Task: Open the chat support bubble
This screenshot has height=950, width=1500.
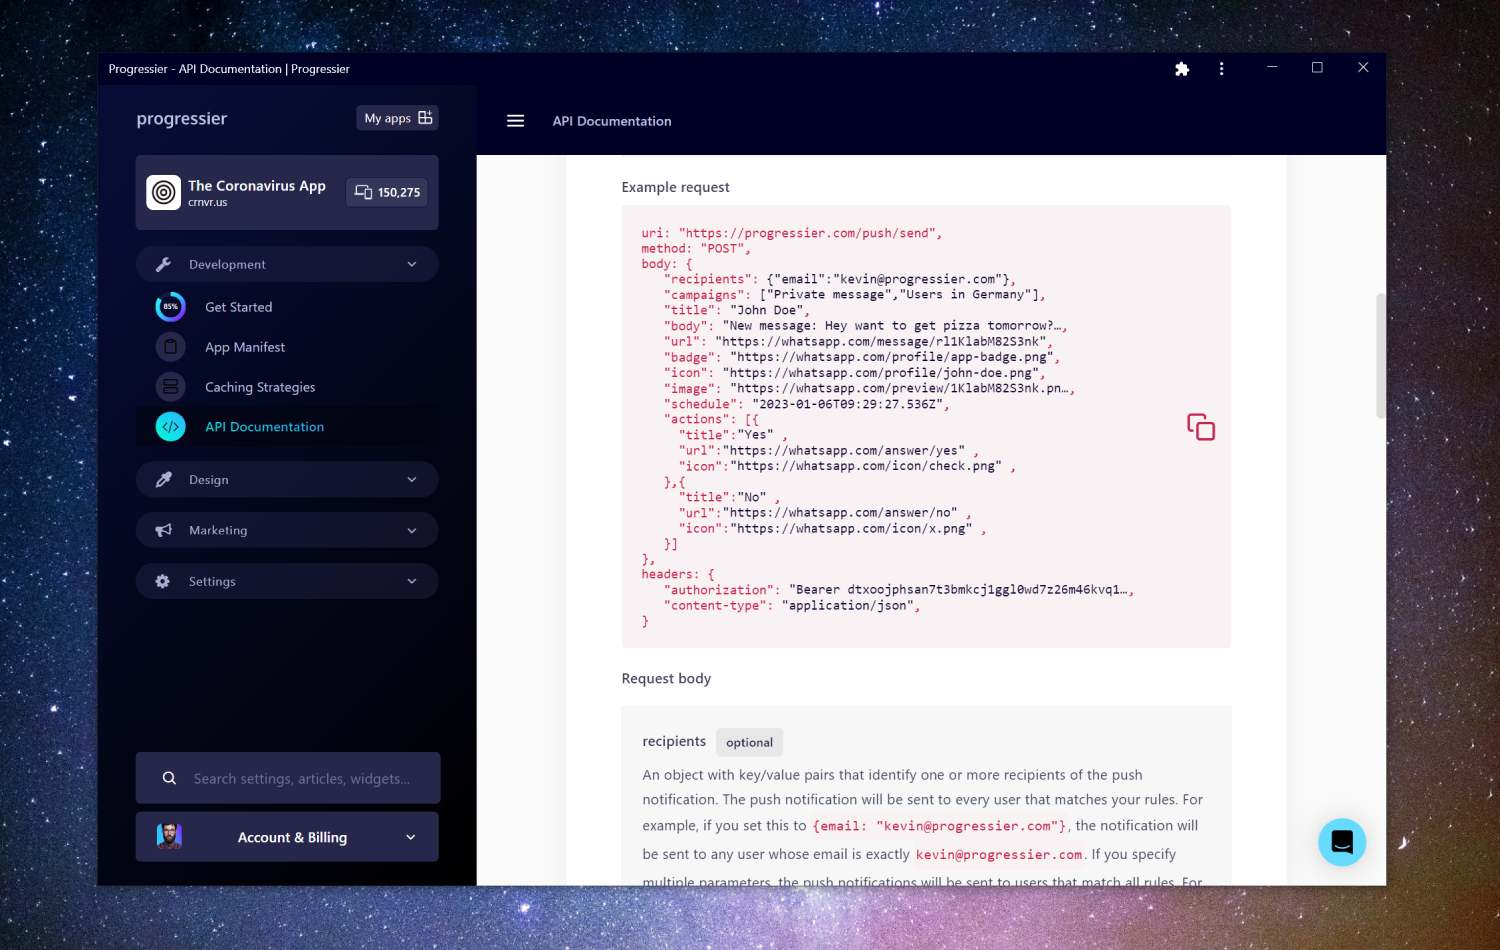Action: pyautogui.click(x=1342, y=842)
